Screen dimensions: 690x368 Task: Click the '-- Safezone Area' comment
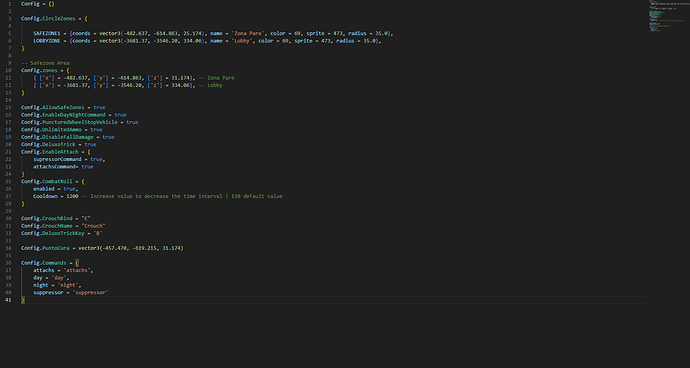(x=45, y=63)
